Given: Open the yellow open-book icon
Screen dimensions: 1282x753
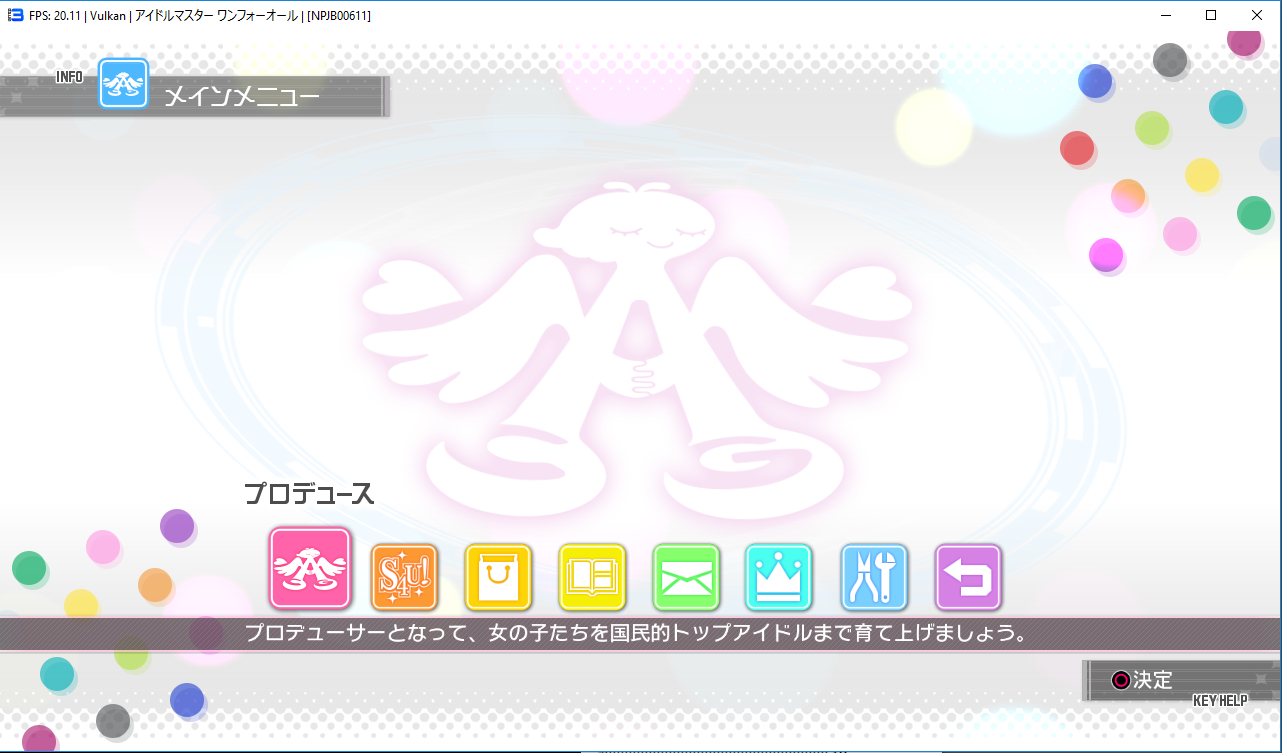Looking at the screenshot, I should coord(592,577).
